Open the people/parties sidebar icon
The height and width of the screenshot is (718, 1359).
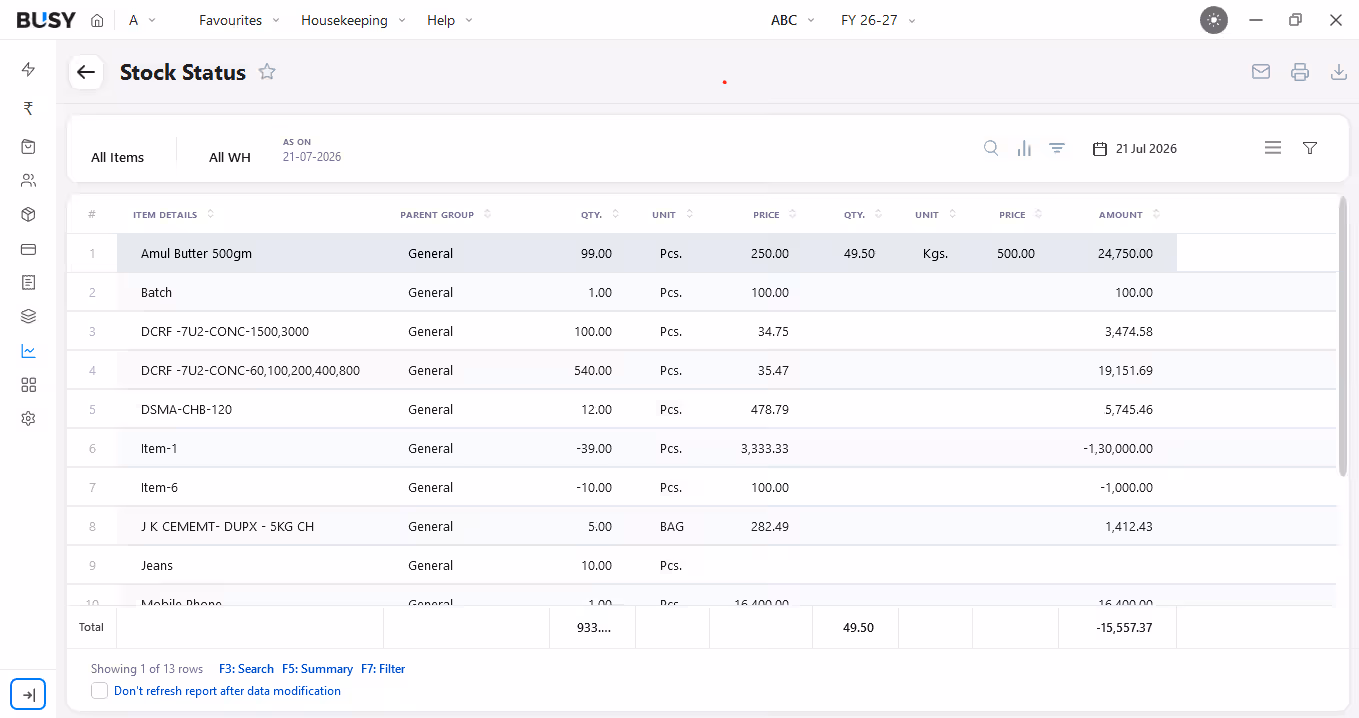(28, 181)
